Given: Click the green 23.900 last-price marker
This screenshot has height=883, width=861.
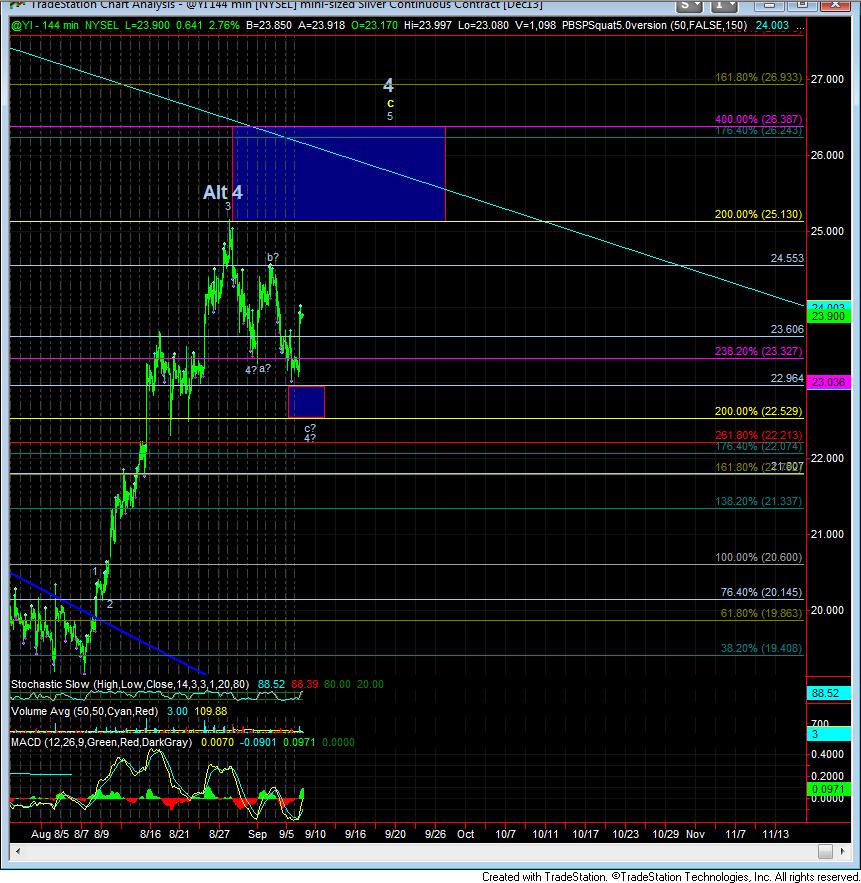Looking at the screenshot, I should (828, 316).
